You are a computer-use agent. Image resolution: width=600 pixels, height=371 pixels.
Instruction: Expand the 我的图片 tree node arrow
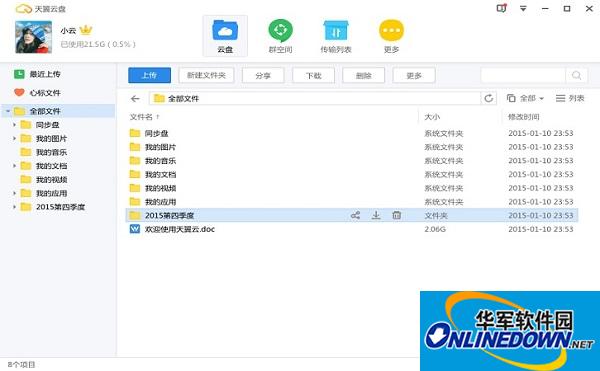pyautogui.click(x=14, y=138)
